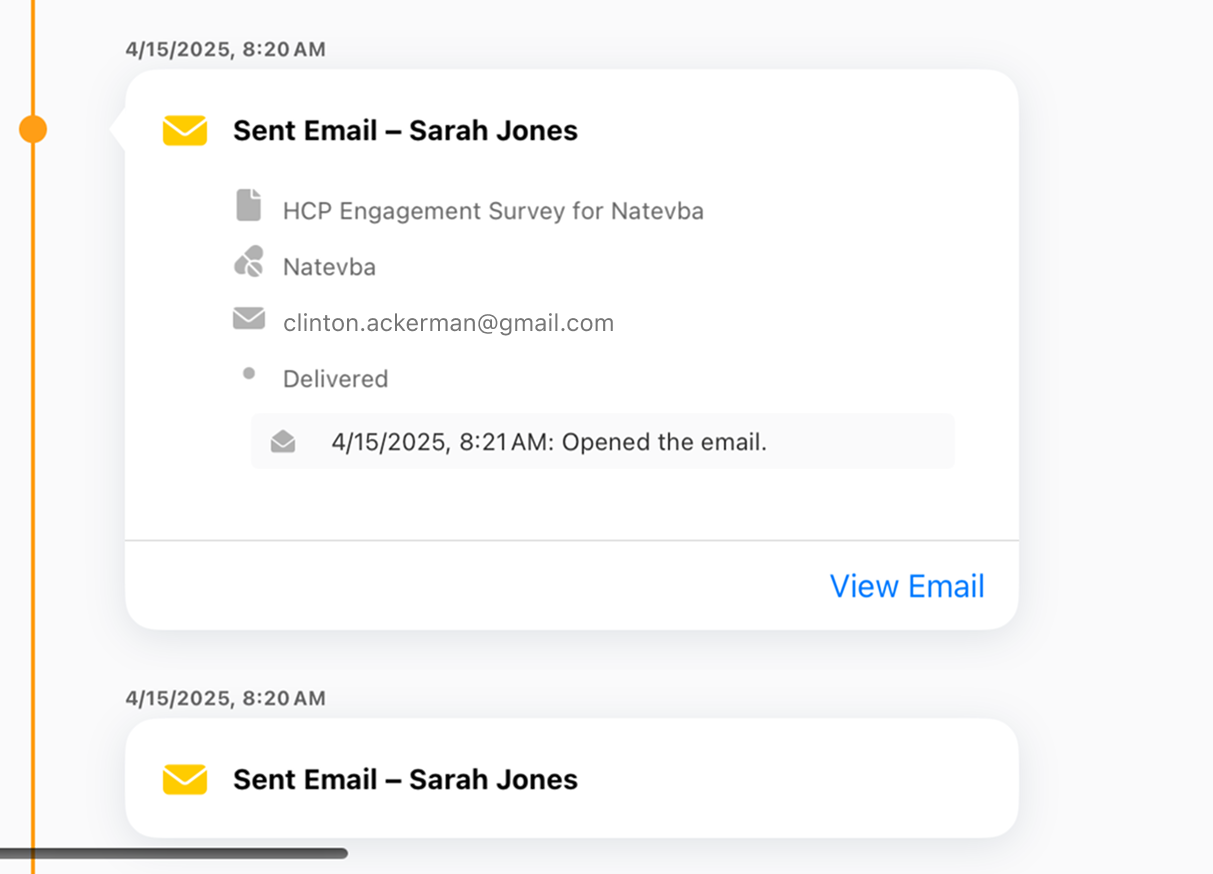The image size is (1213, 874).
Task: Click the clinton.ackerman@gmail.com email address
Action: 448,323
